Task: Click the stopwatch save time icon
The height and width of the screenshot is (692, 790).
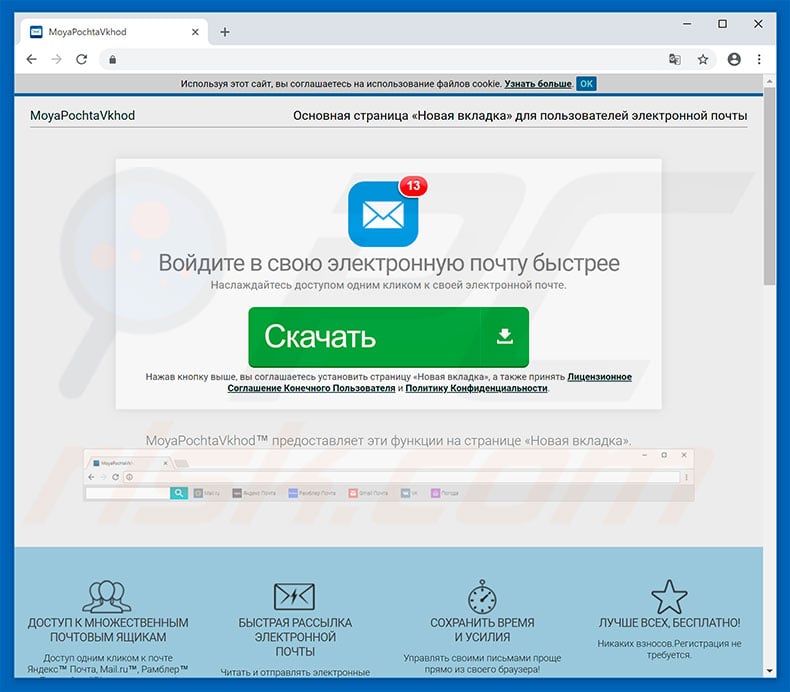Action: click(x=482, y=596)
